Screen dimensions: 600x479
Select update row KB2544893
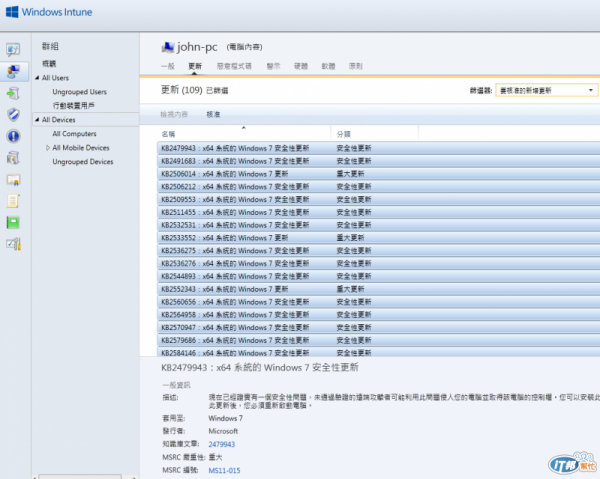click(378, 276)
